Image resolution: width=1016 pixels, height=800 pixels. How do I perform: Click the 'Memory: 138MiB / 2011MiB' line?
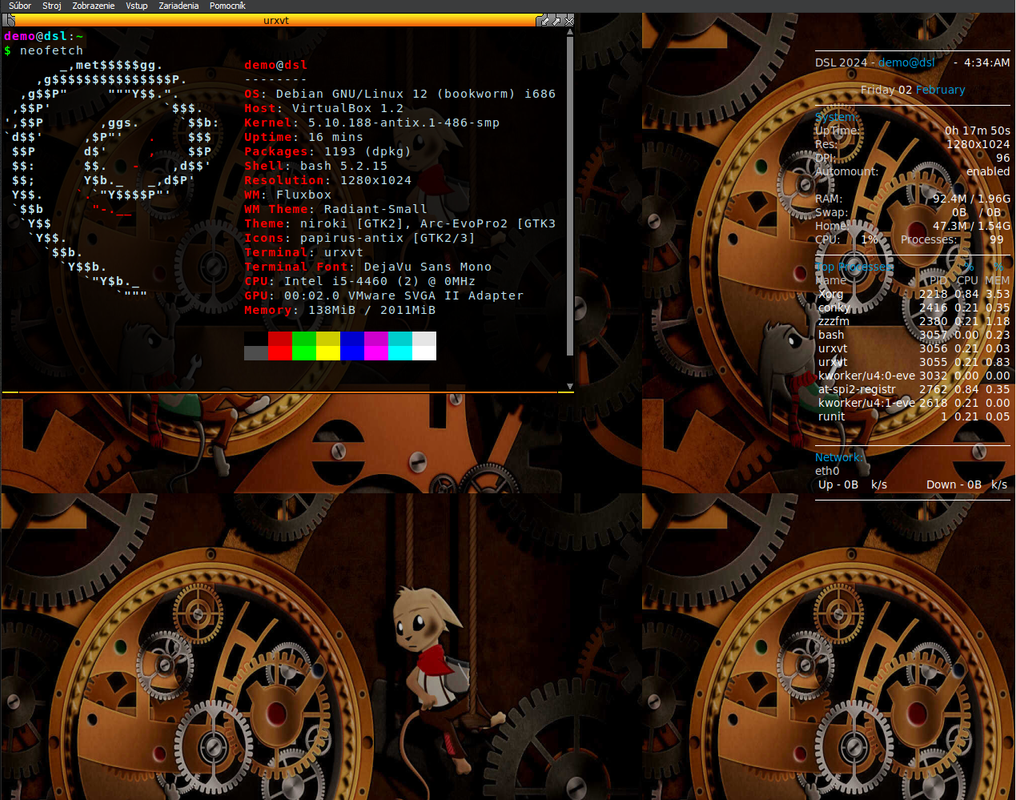(x=340, y=310)
